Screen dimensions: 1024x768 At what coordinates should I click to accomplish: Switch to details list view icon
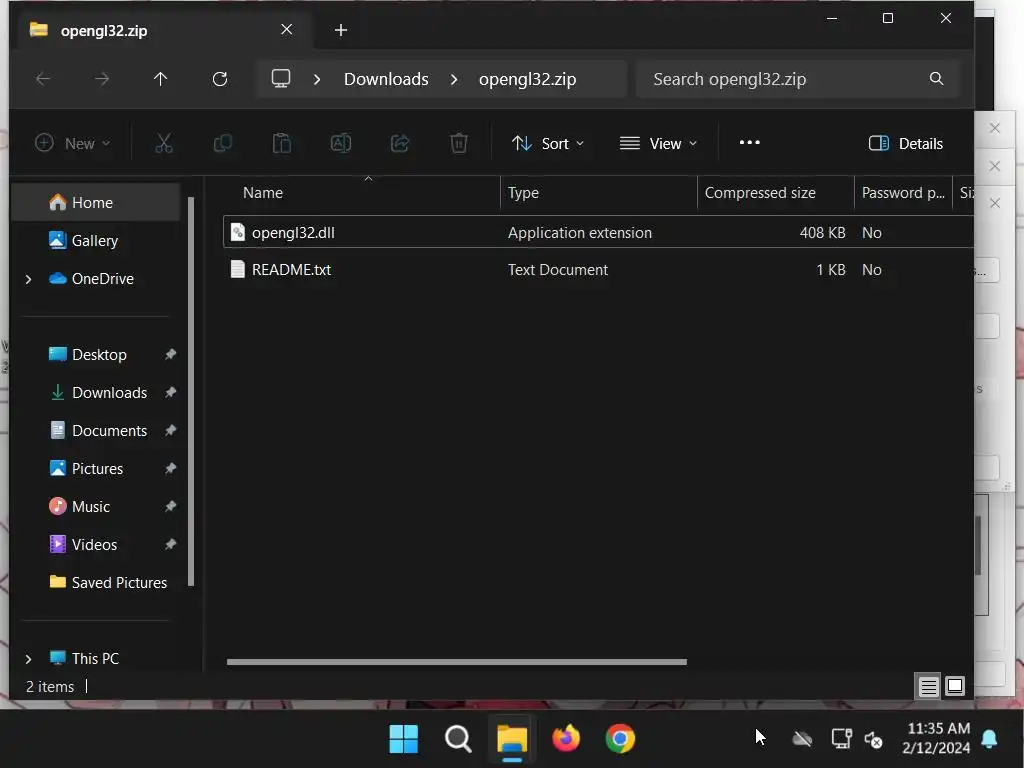tap(928, 686)
